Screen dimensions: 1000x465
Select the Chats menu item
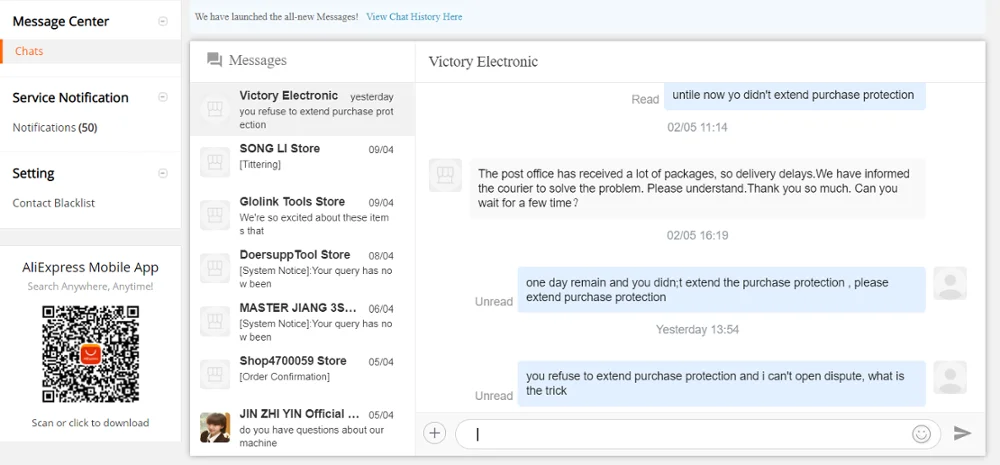(x=29, y=51)
